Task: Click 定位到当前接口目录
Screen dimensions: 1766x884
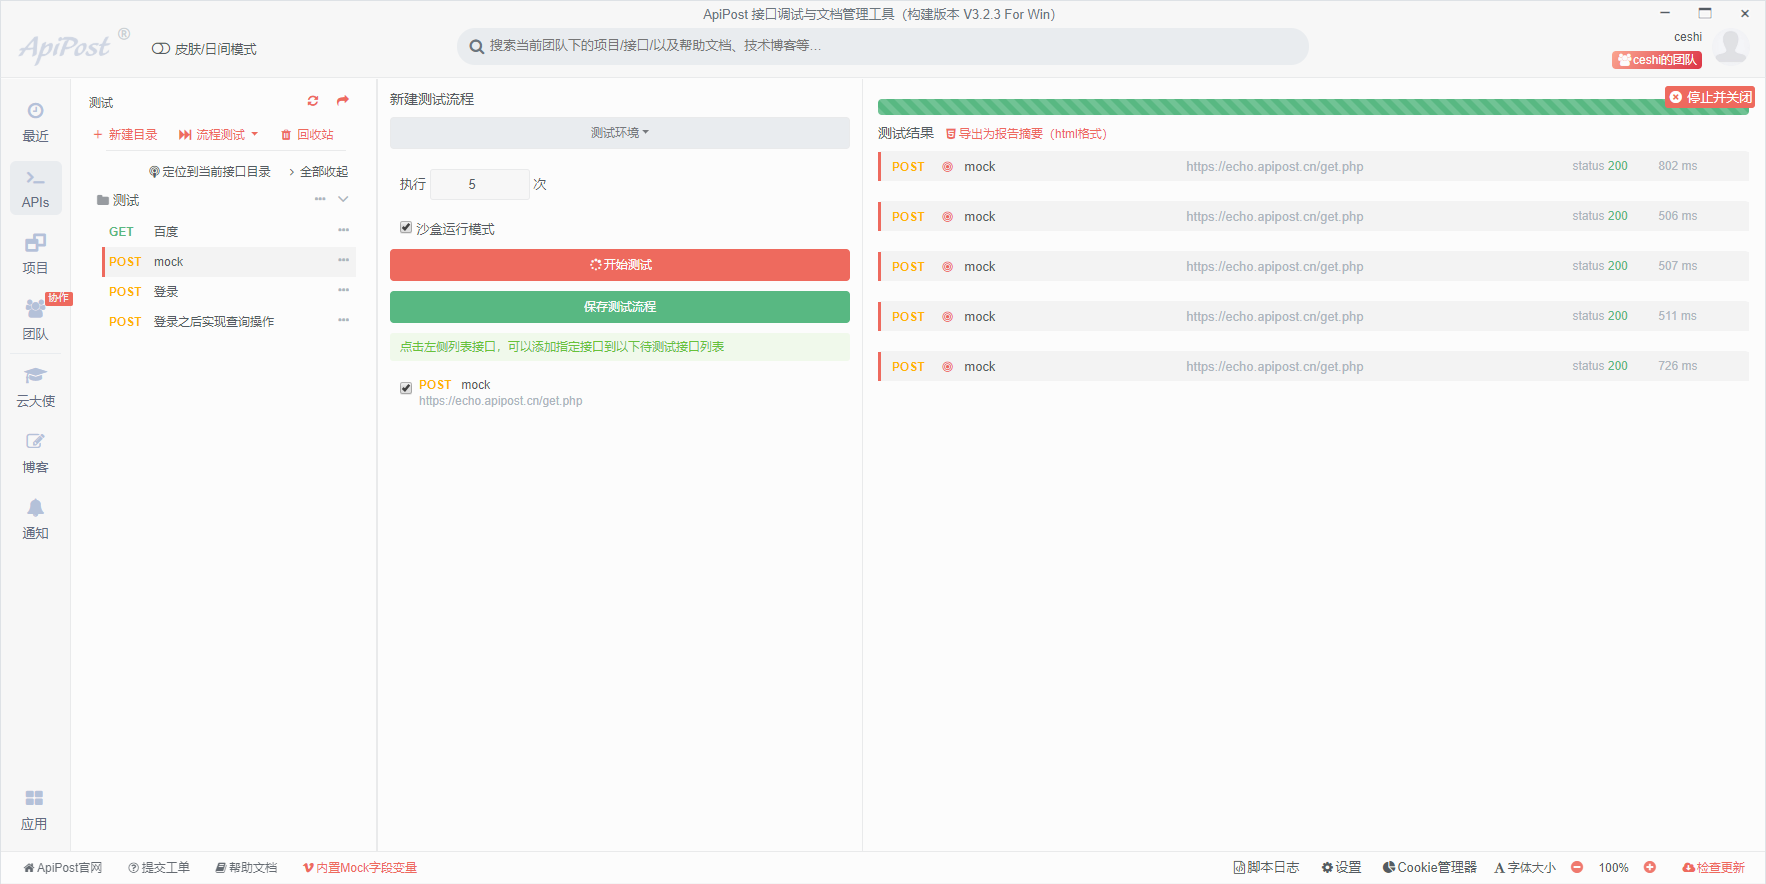Action: pos(210,172)
